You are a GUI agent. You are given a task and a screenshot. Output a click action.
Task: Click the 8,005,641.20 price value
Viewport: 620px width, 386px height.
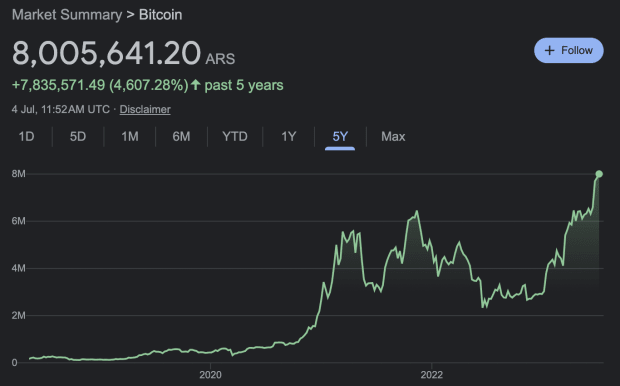click(107, 53)
